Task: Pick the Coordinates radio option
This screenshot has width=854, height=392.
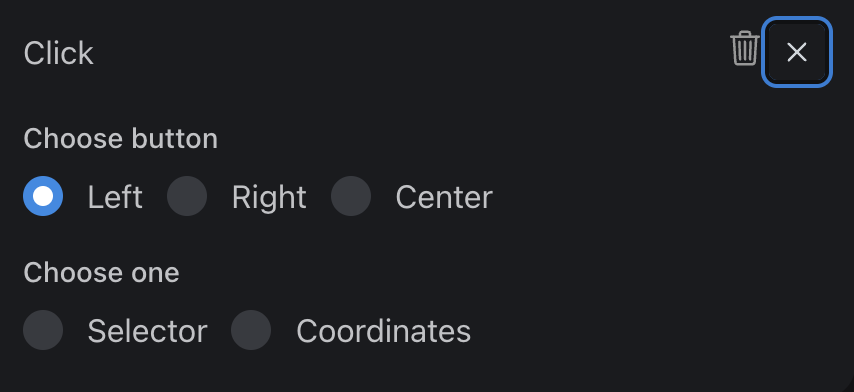Action: pos(251,330)
